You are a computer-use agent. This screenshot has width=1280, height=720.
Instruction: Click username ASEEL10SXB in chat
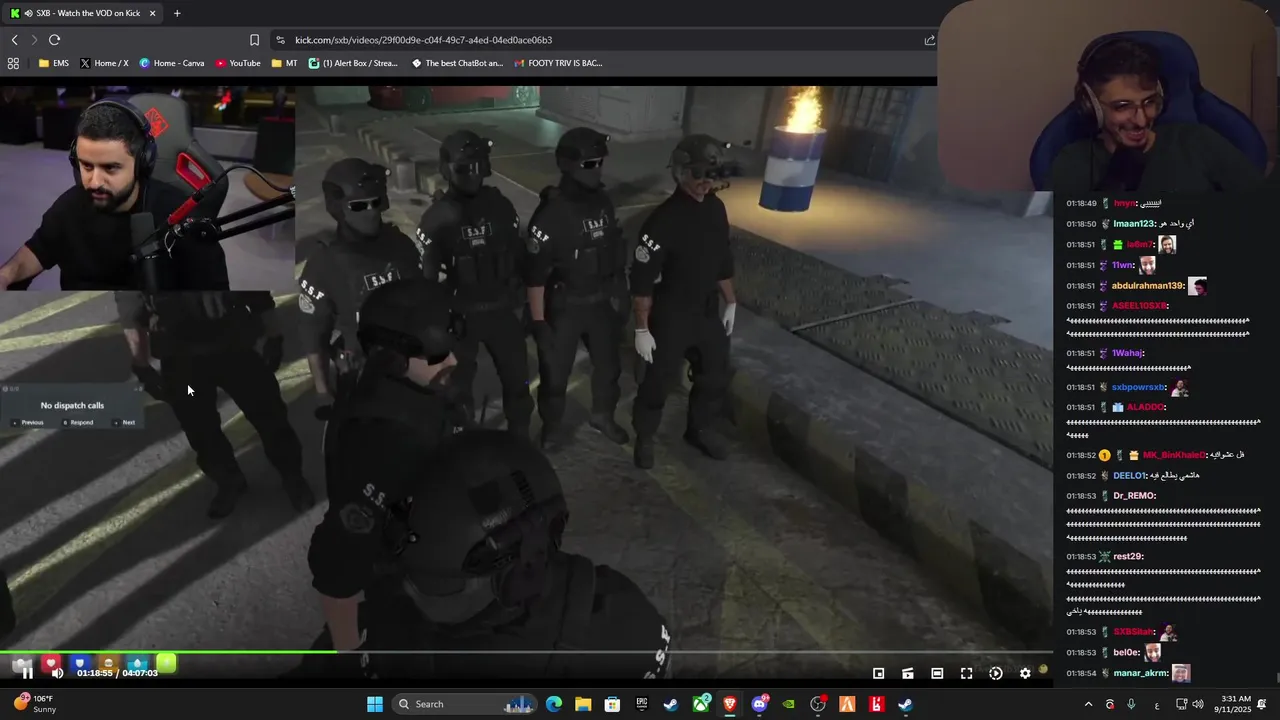pyautogui.click(x=1139, y=306)
